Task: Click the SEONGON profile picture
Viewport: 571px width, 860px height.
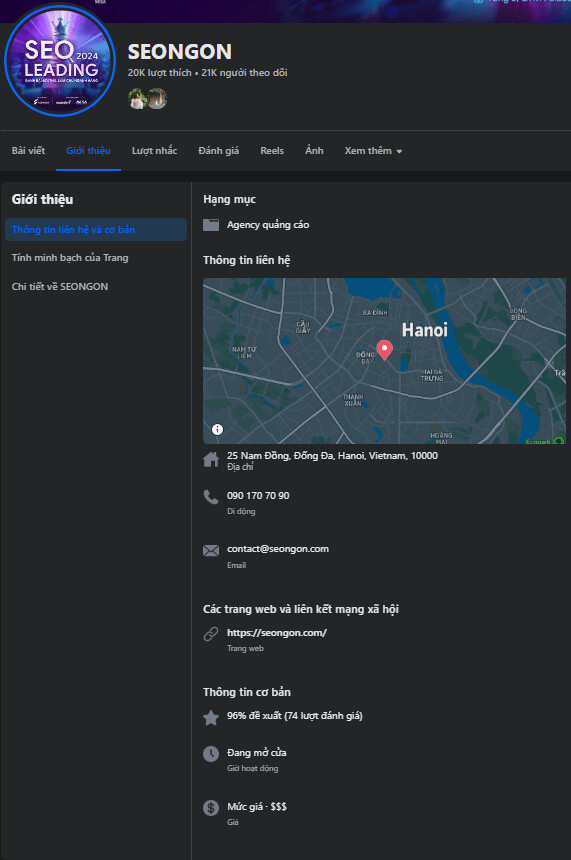Action: click(x=60, y=60)
